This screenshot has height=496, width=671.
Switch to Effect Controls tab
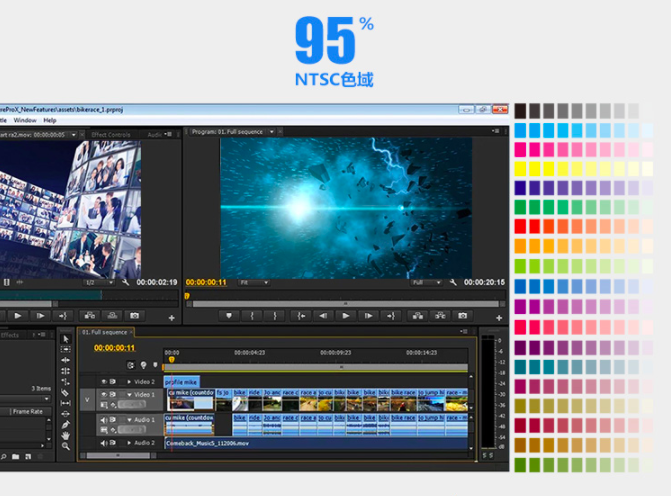tap(111, 133)
